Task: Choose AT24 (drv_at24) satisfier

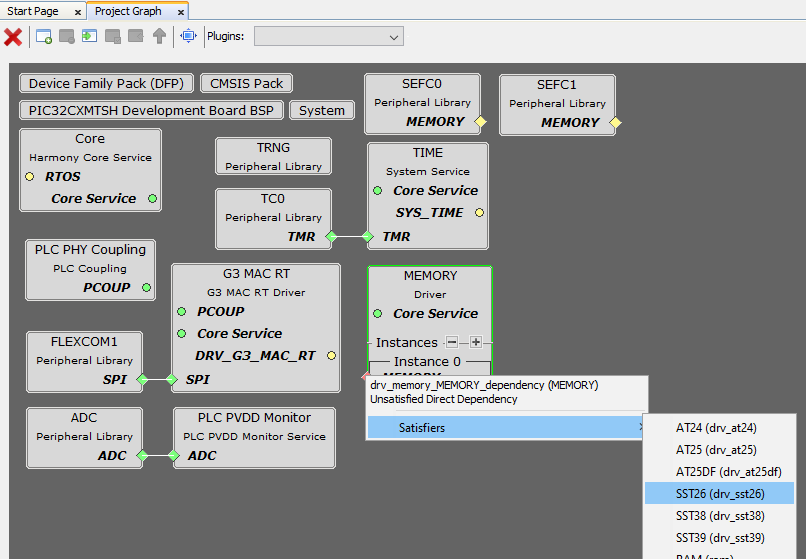Action: [719, 428]
